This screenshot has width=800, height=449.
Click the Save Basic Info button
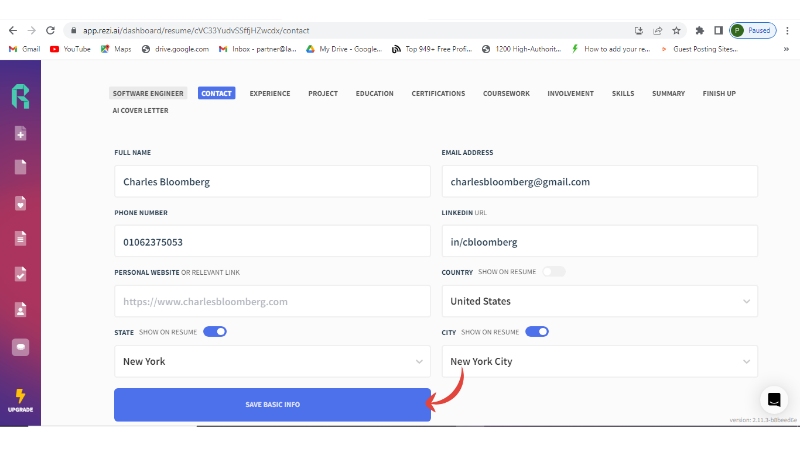(x=272, y=404)
